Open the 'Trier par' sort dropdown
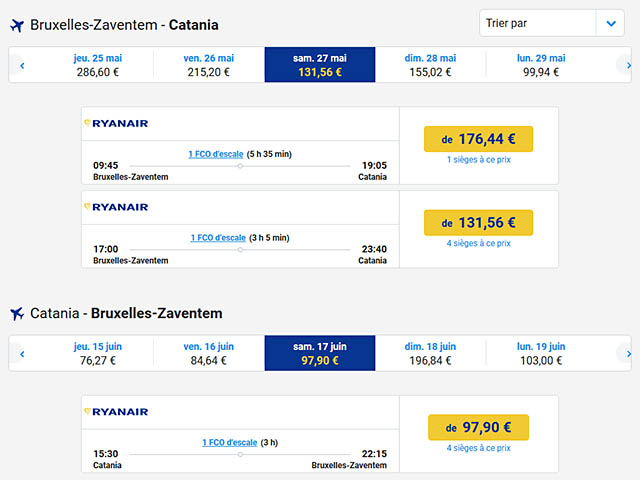Viewport: 640px width, 480px height. pyautogui.click(x=538, y=23)
